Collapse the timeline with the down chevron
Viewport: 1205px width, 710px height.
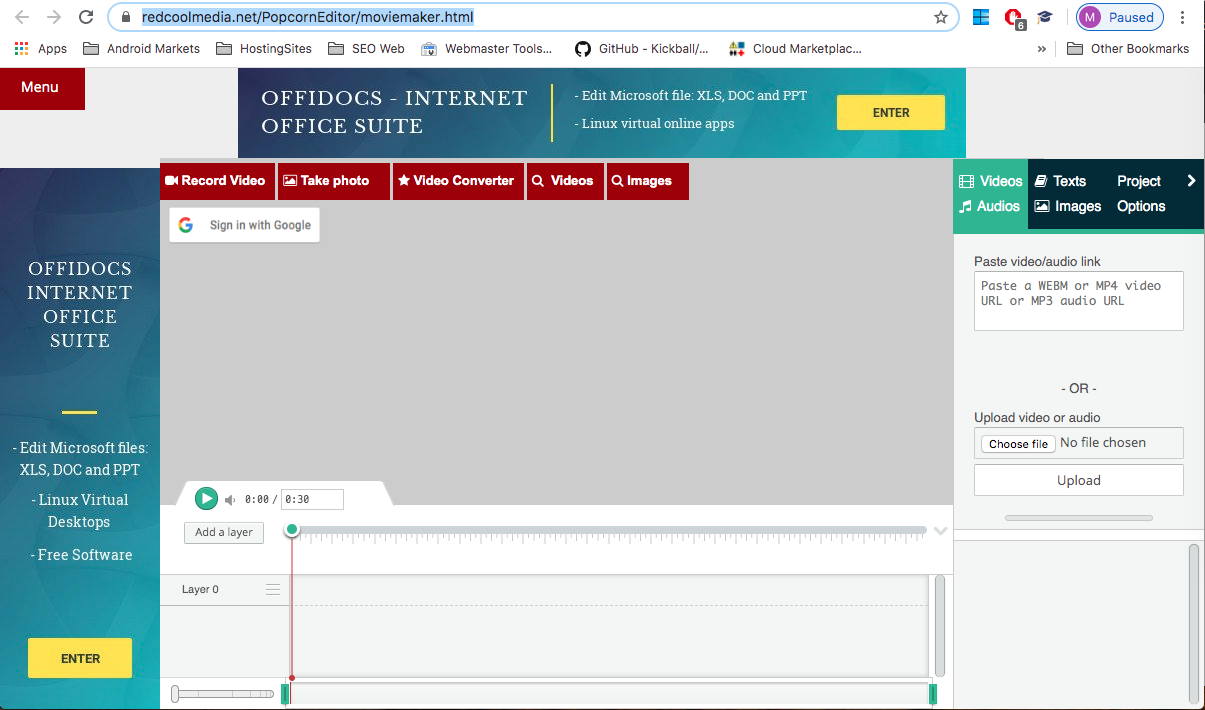click(940, 531)
